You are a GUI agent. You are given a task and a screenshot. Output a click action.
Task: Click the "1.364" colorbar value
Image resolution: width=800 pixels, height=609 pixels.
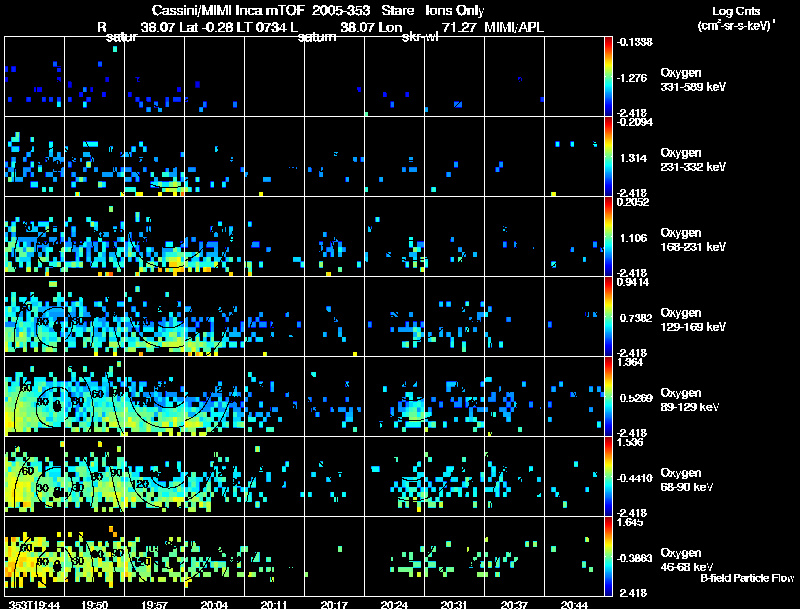630,362
